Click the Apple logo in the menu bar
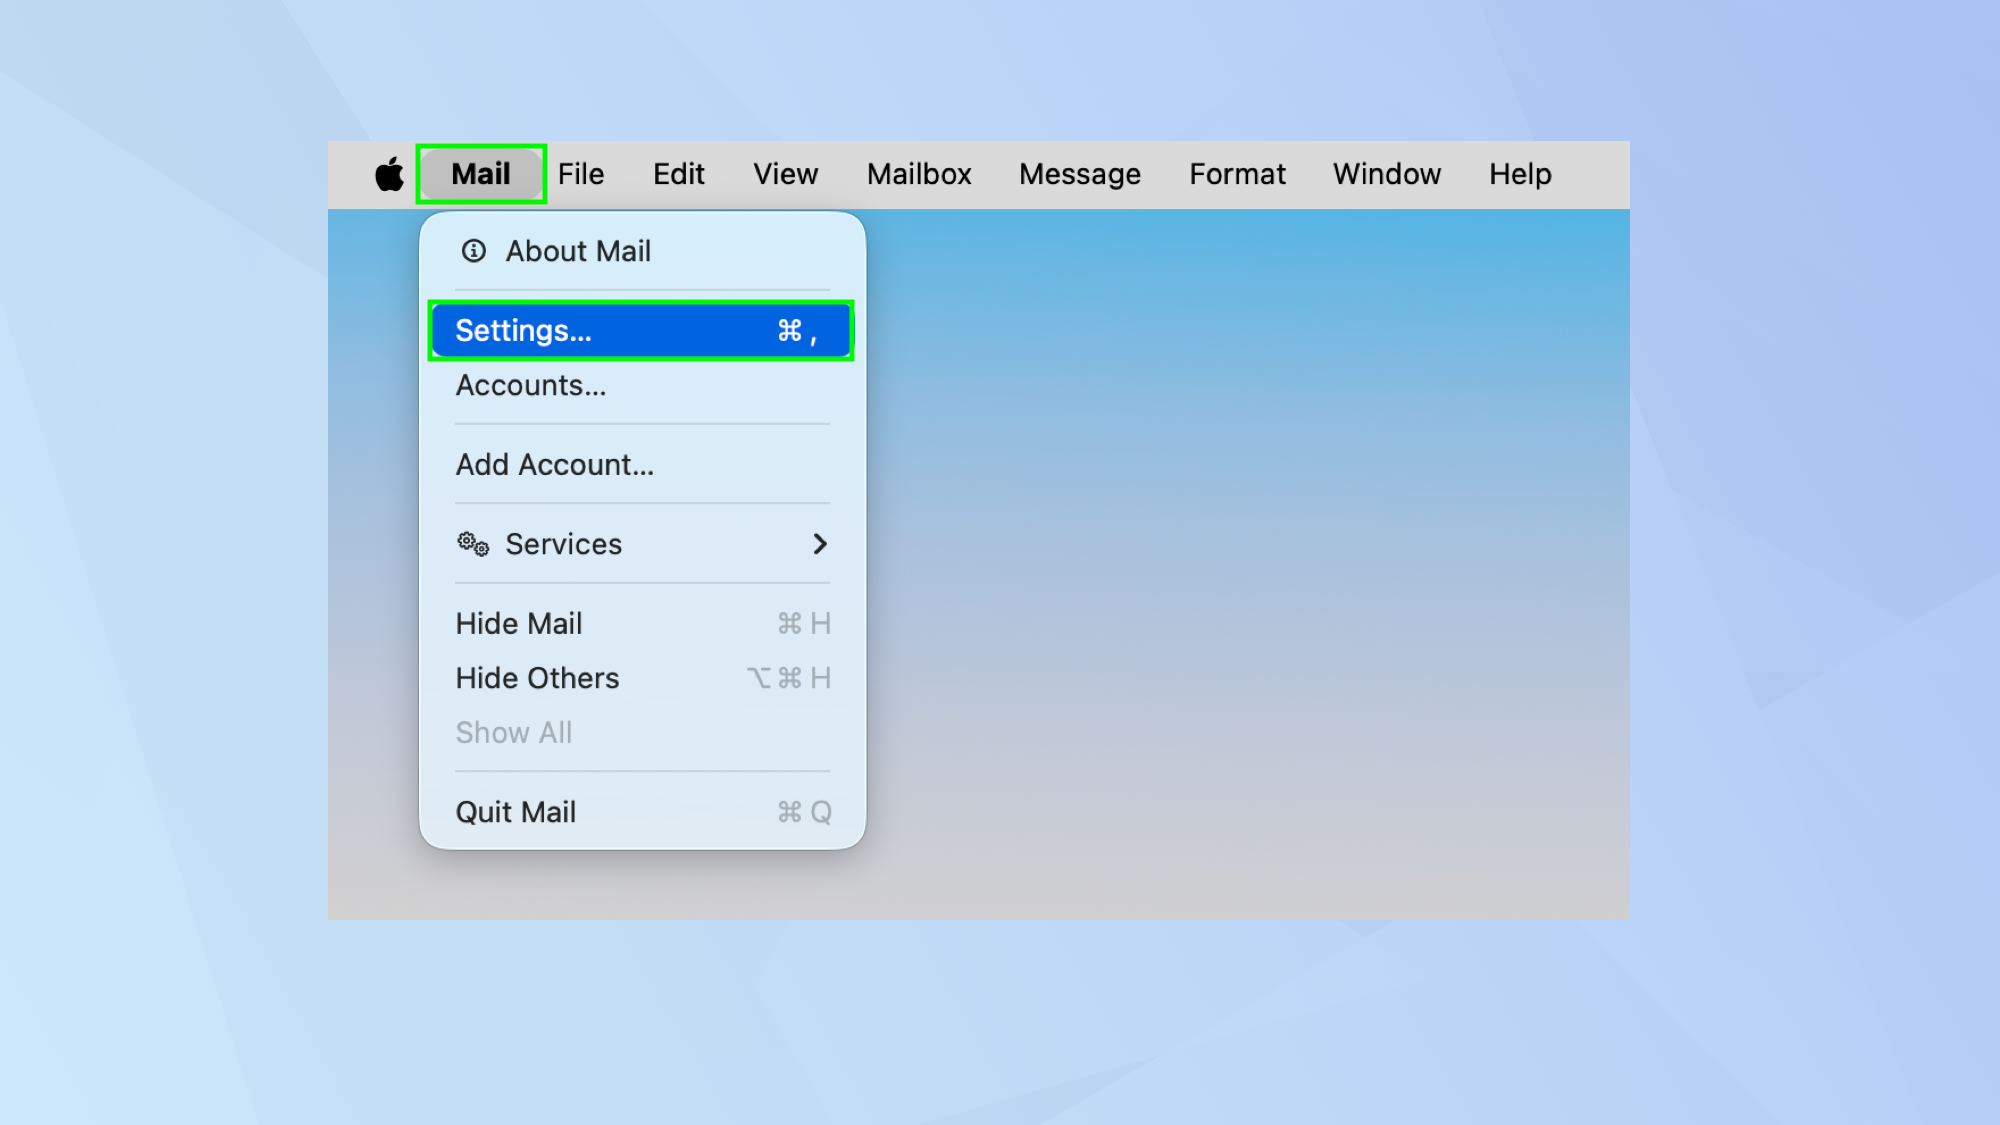Screen dimensions: 2000x1125 click(x=389, y=173)
